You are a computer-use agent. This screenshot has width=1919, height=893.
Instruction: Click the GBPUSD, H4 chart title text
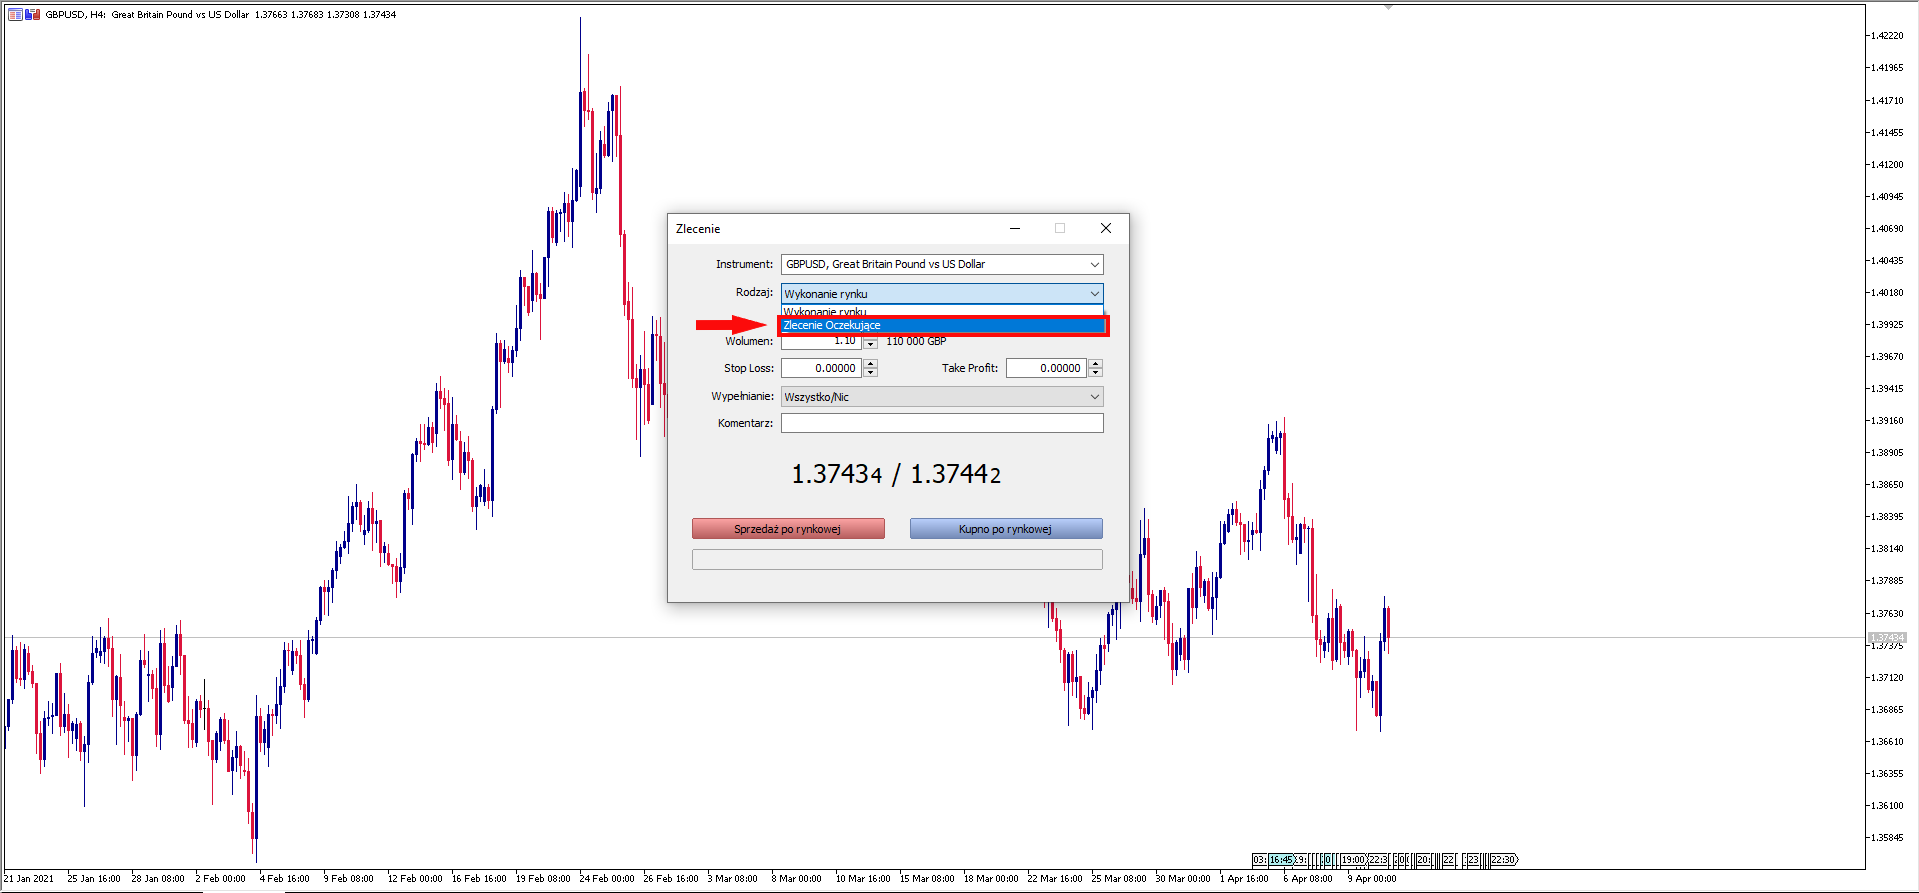coord(76,15)
